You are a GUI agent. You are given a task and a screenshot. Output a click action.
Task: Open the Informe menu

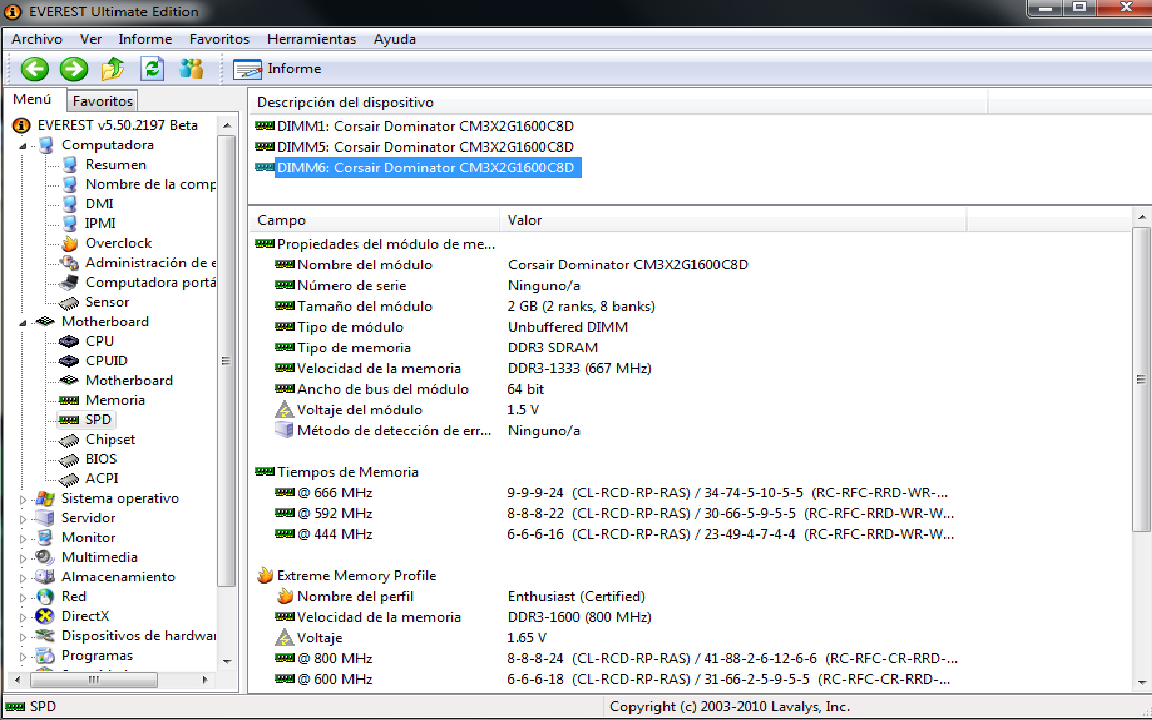(145, 40)
